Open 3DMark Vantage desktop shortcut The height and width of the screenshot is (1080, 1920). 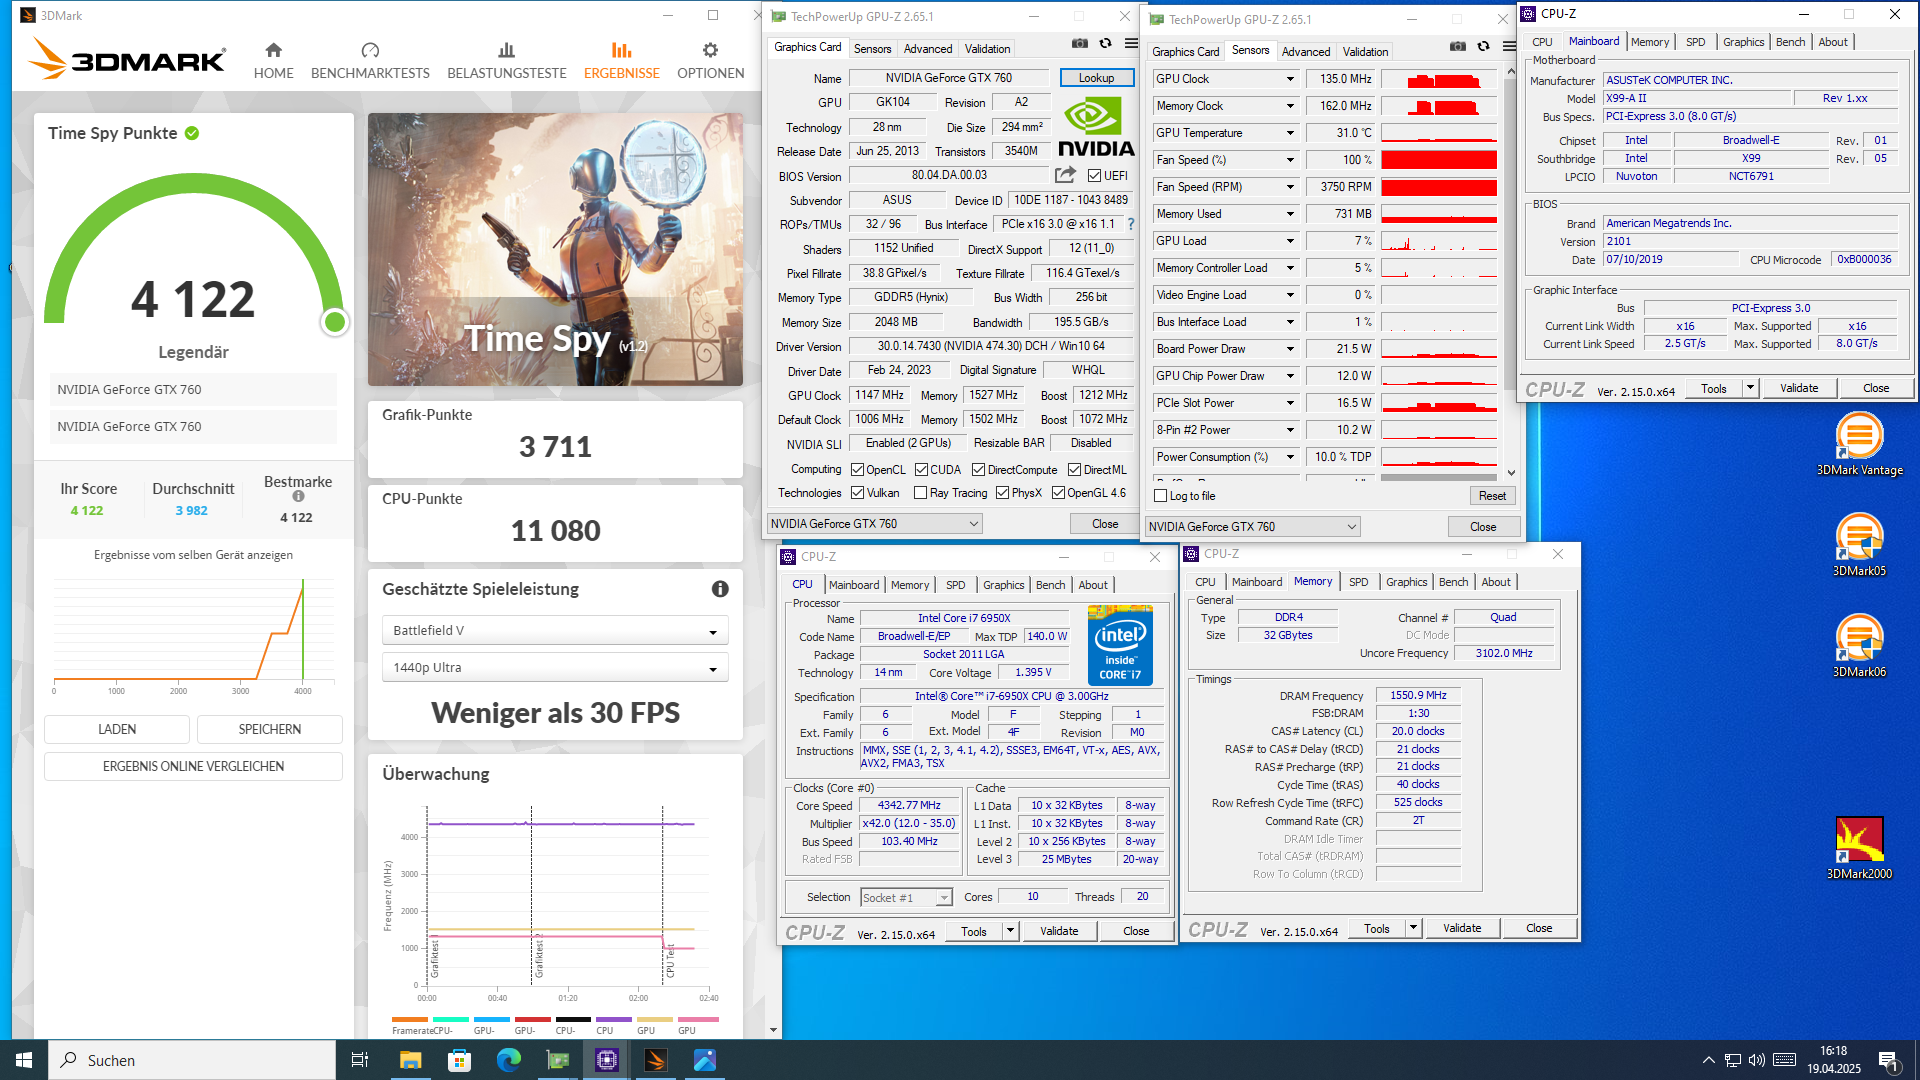[x=1859, y=445]
